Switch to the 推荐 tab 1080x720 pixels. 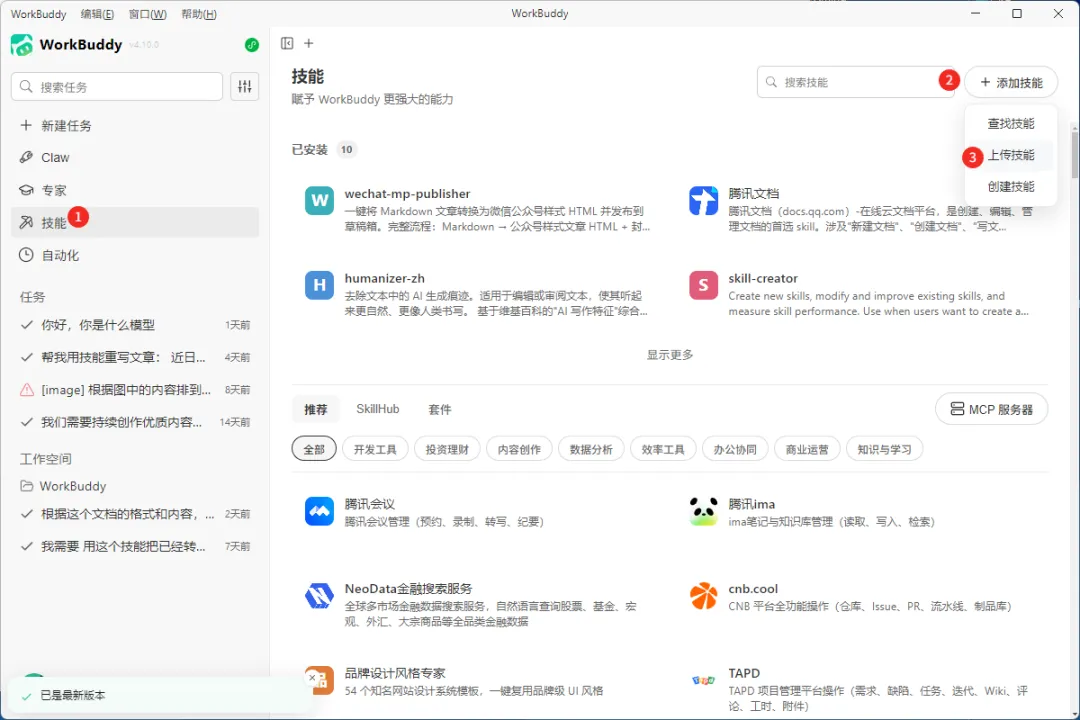(x=315, y=409)
